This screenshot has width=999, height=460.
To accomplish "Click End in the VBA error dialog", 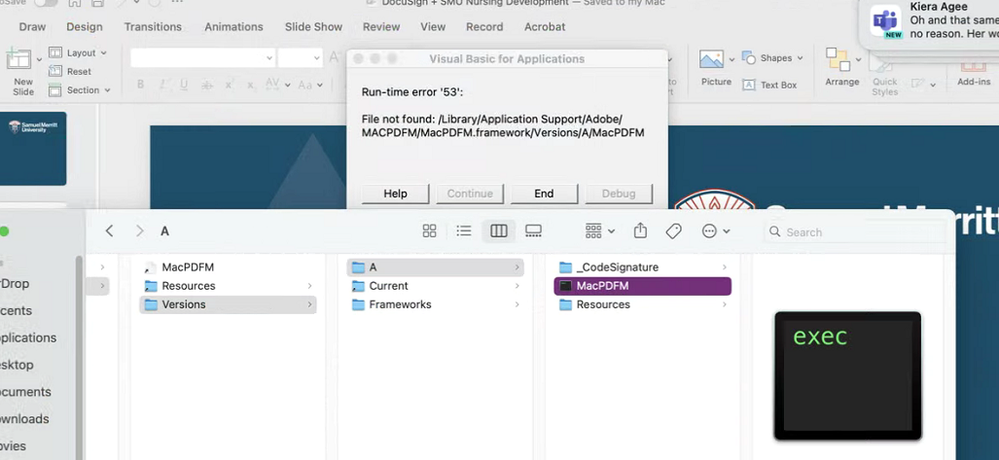I will click(x=544, y=194).
